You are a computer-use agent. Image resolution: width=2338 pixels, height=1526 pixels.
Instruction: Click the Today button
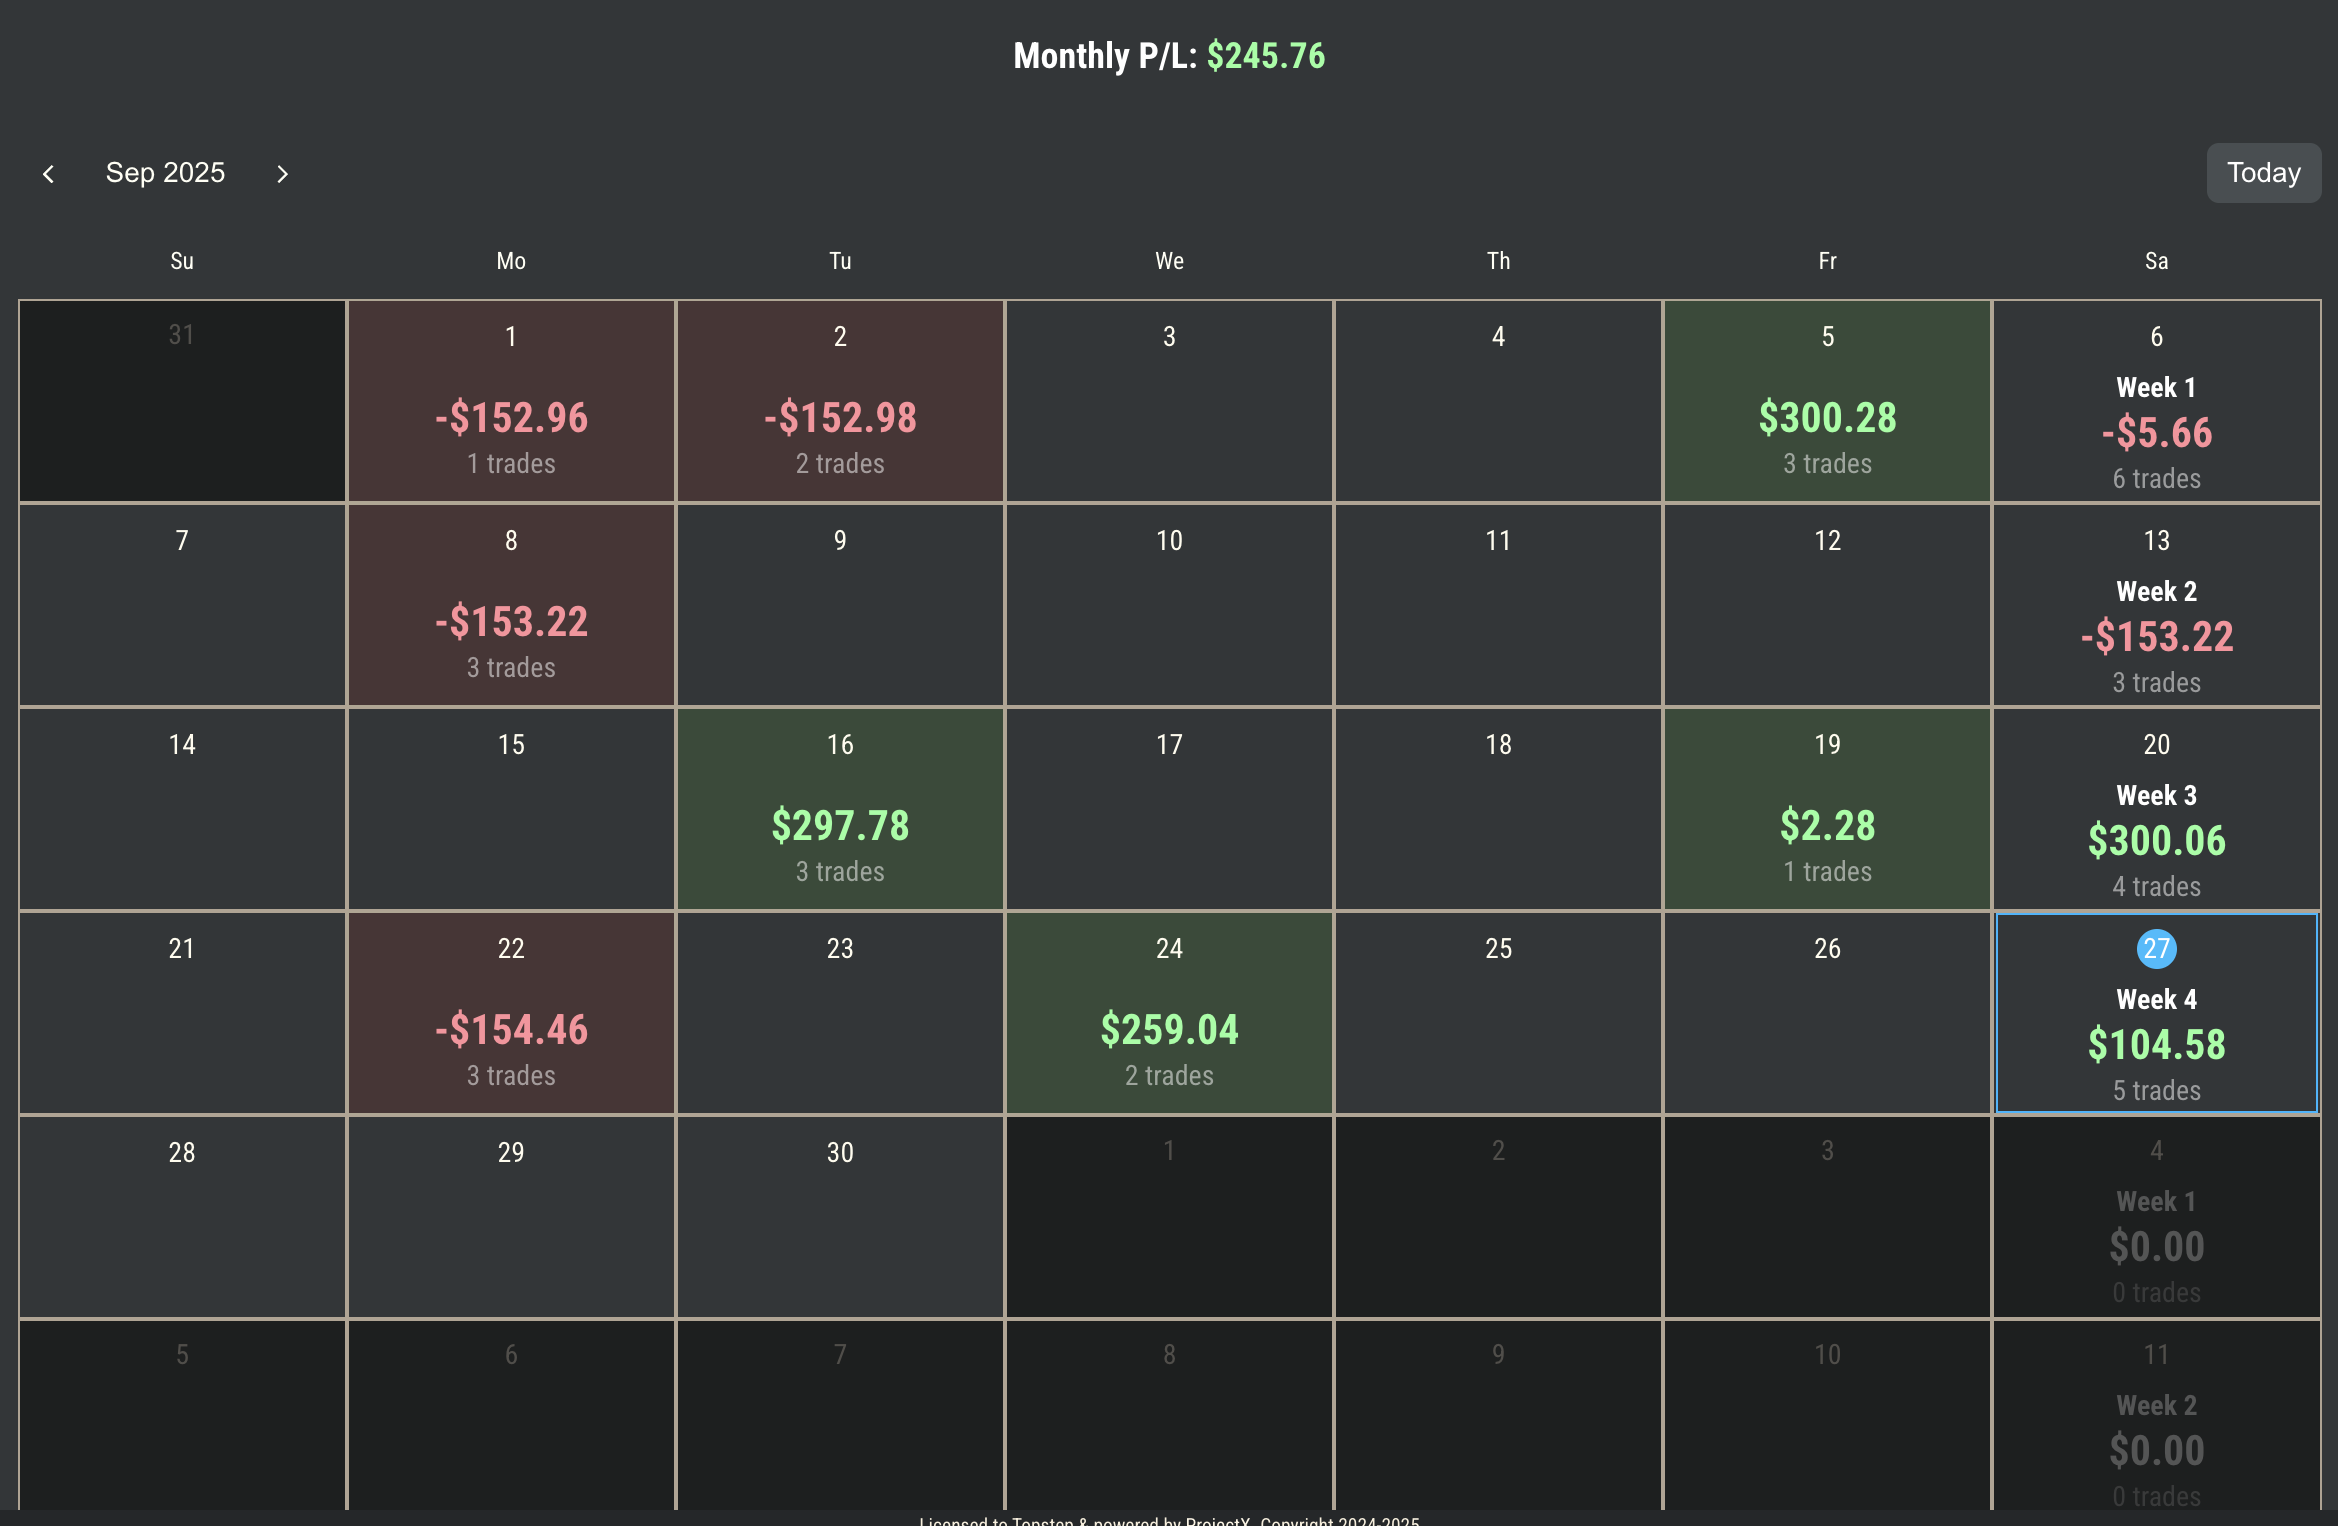click(x=2263, y=173)
